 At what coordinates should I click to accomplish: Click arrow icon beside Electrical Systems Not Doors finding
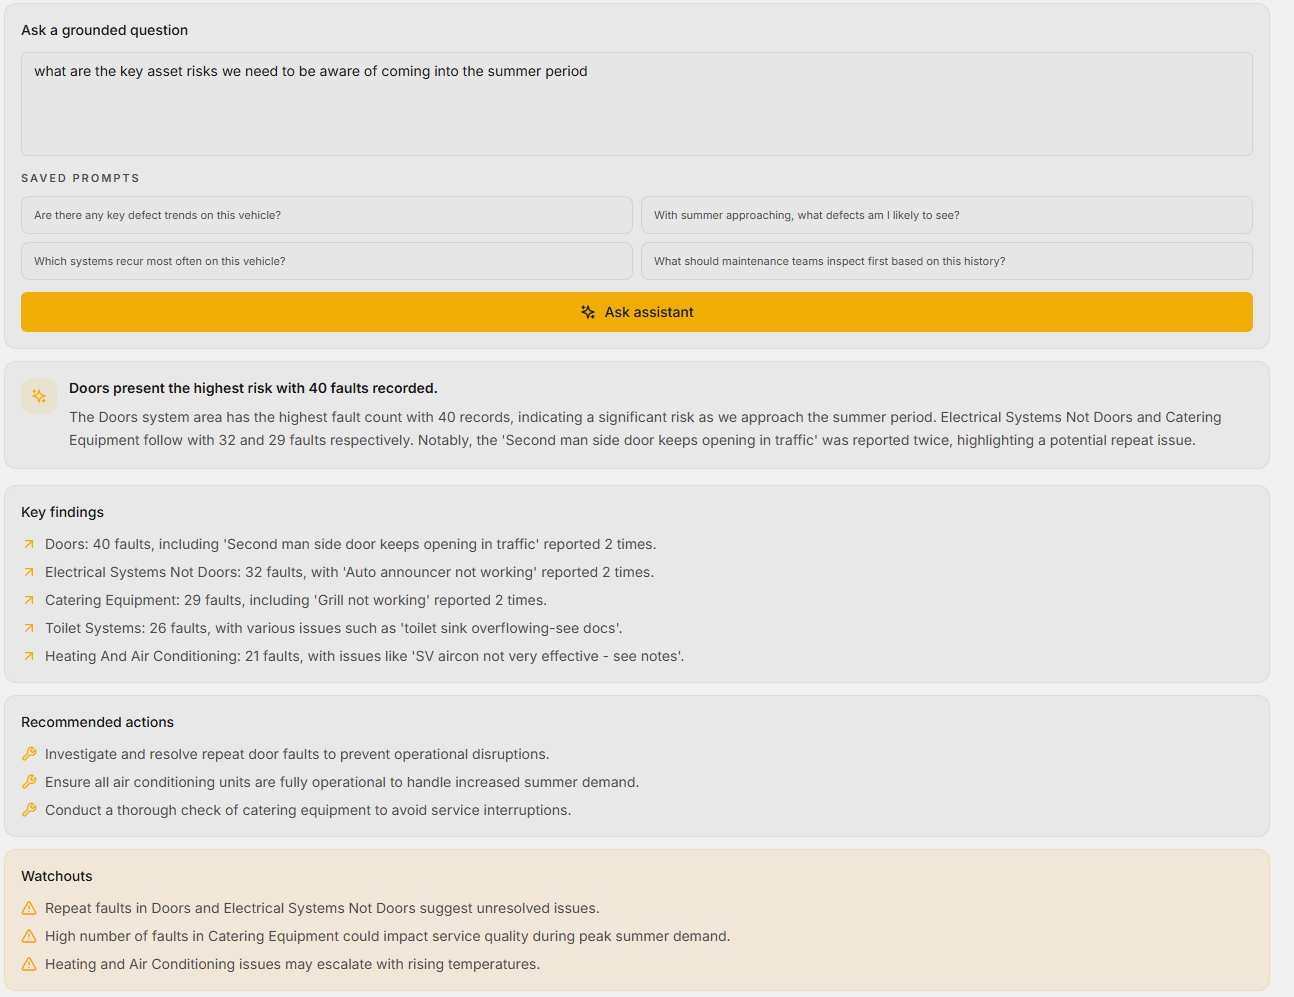pyautogui.click(x=29, y=572)
